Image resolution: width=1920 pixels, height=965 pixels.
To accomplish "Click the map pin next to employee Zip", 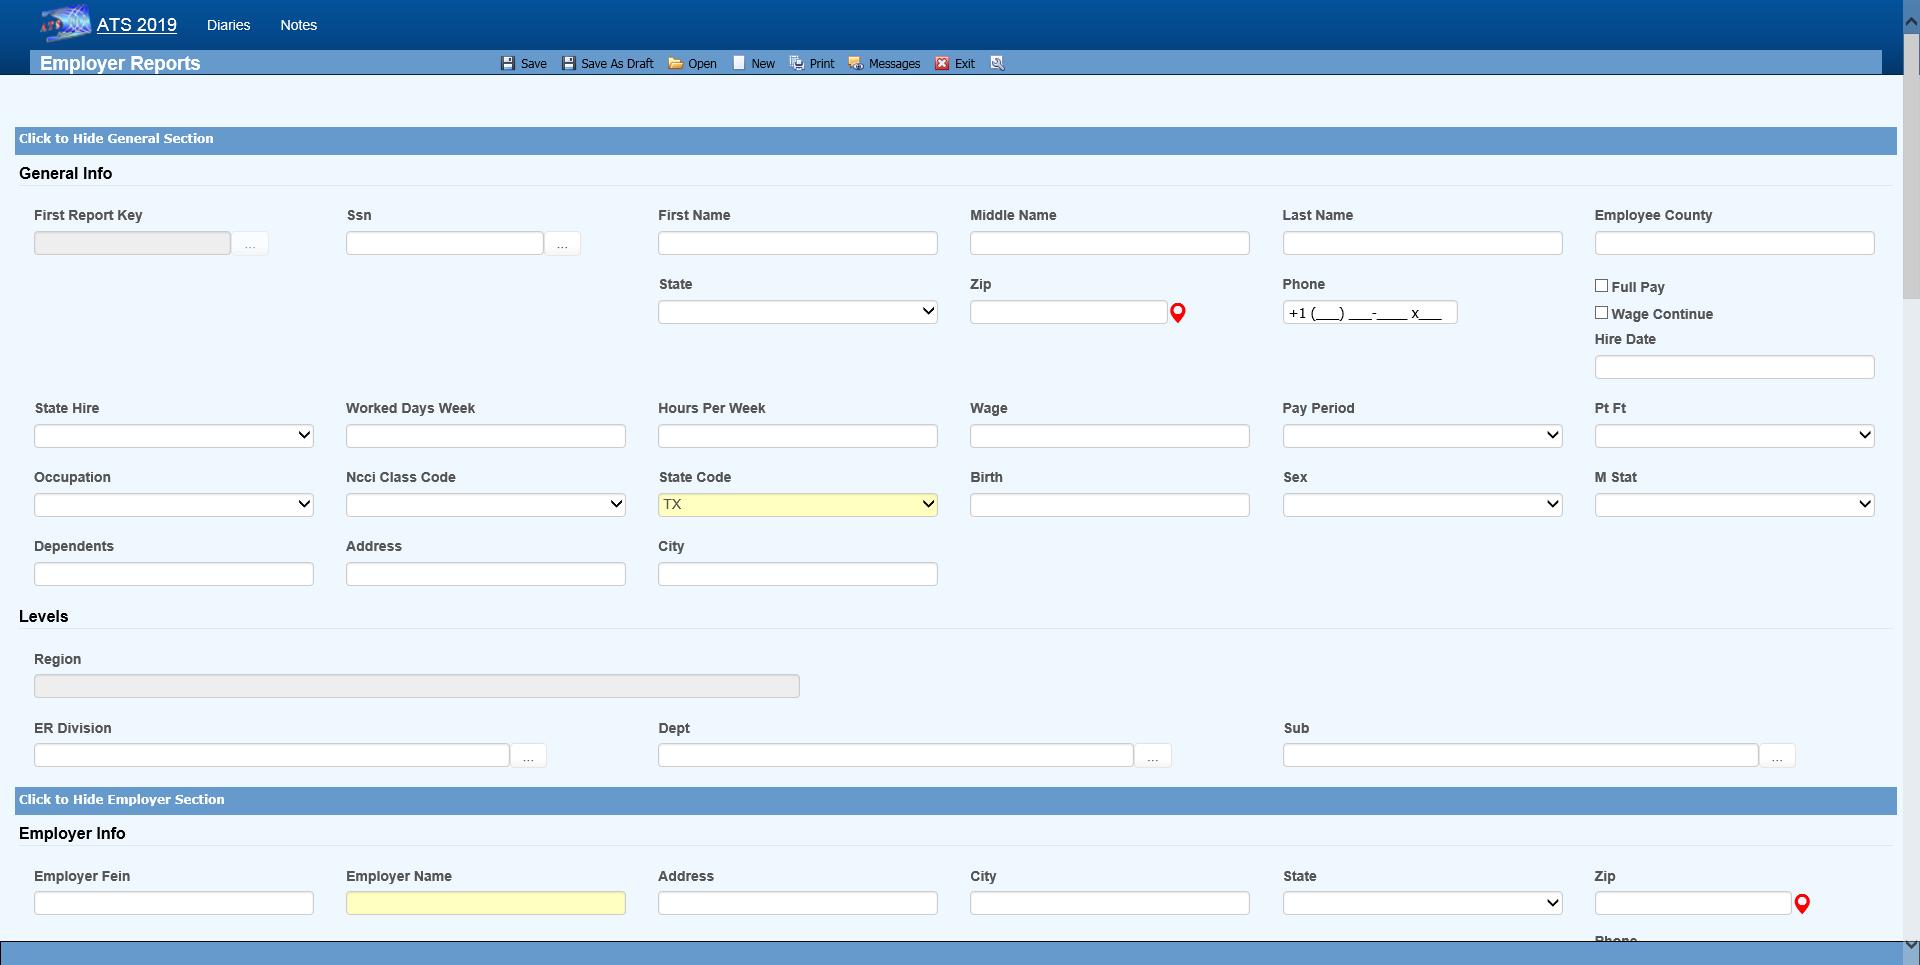I will [x=1178, y=313].
